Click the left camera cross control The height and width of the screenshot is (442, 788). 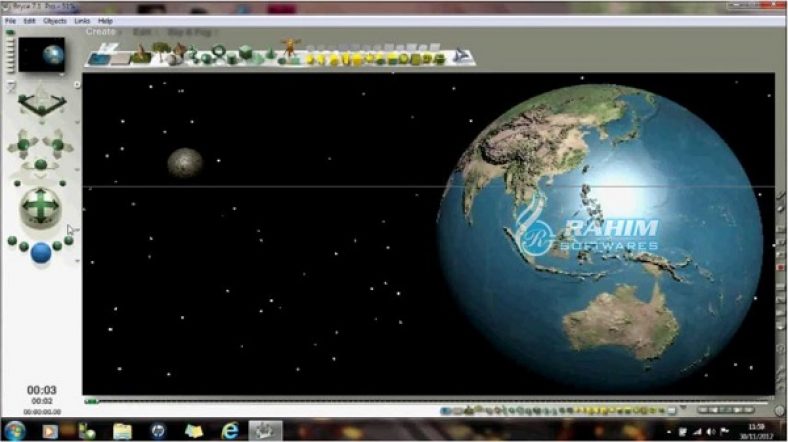(x=23, y=145)
